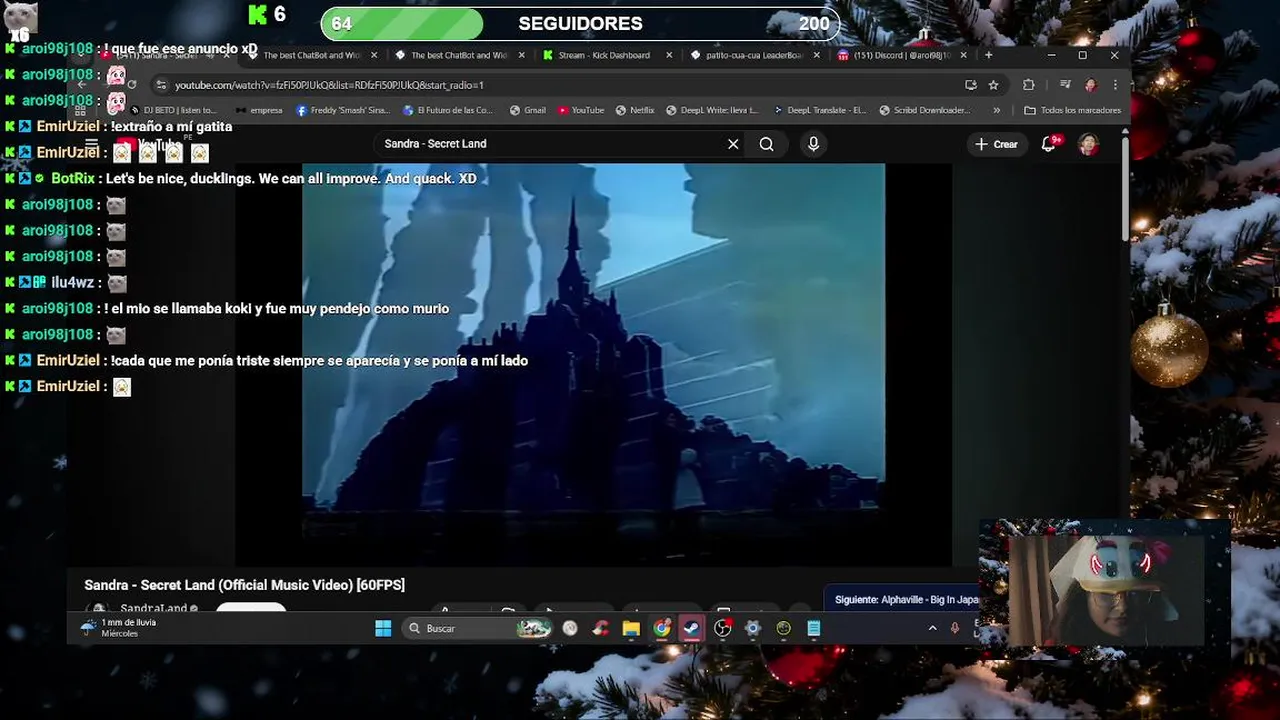Image resolution: width=1280 pixels, height=720 pixels.
Task: Open the Windows Start menu
Action: [x=383, y=628]
